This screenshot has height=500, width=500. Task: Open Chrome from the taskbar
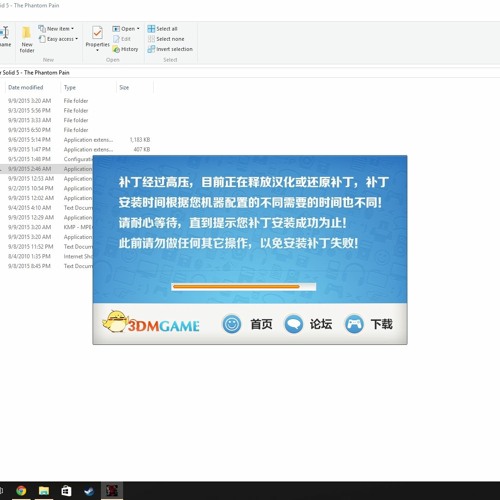click(21, 491)
